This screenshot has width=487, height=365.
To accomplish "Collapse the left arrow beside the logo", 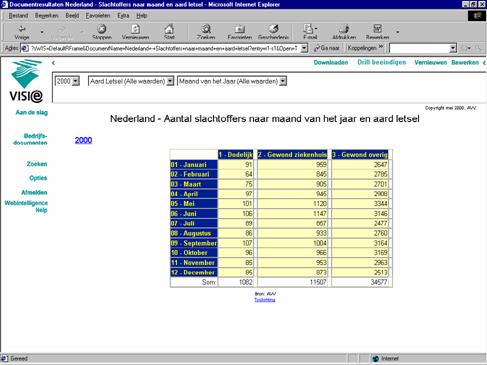I will pos(53,63).
